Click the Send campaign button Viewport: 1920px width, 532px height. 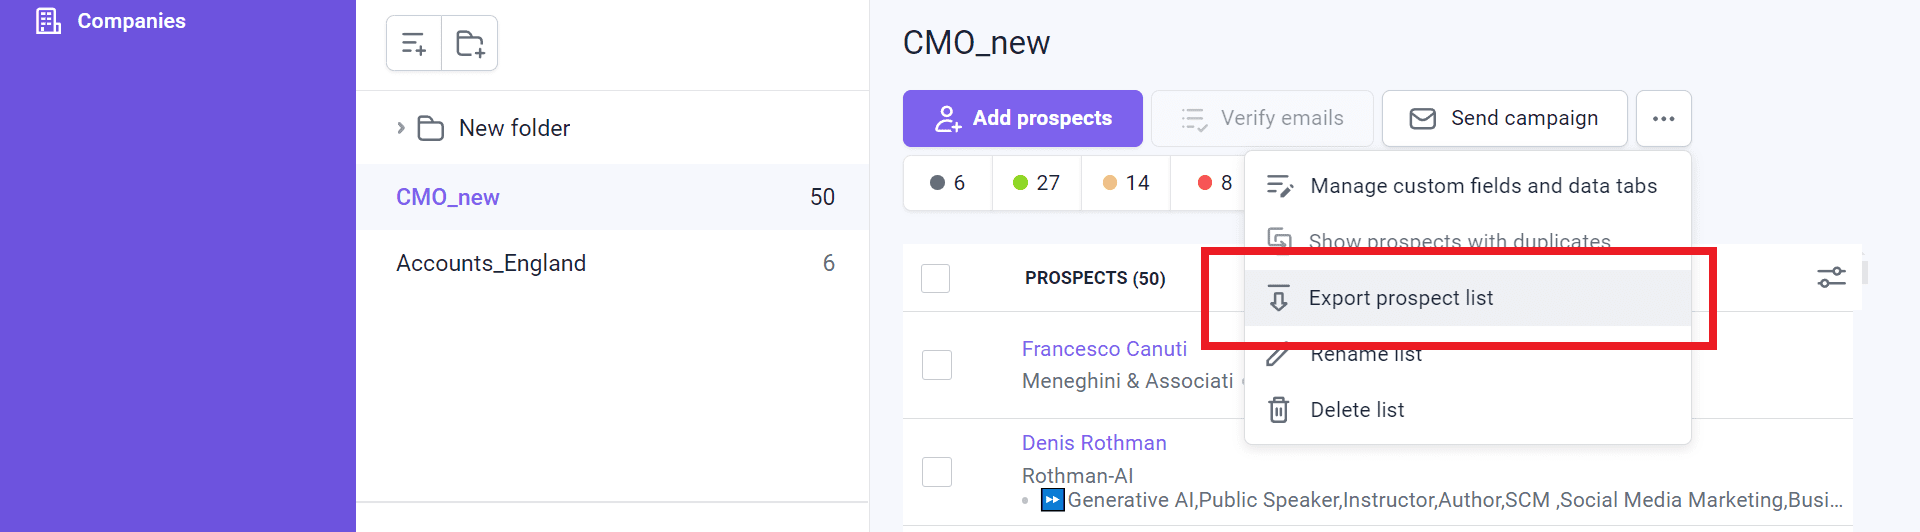(x=1504, y=119)
